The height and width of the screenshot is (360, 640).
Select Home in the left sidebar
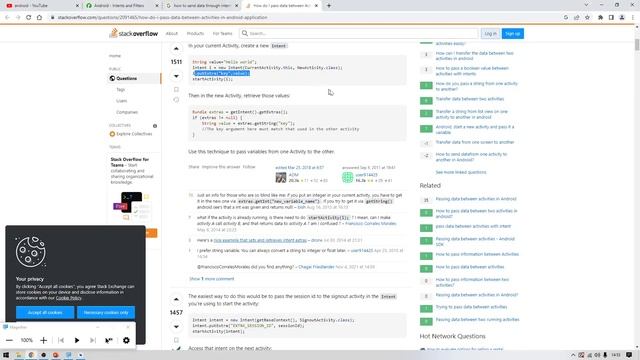point(115,56)
